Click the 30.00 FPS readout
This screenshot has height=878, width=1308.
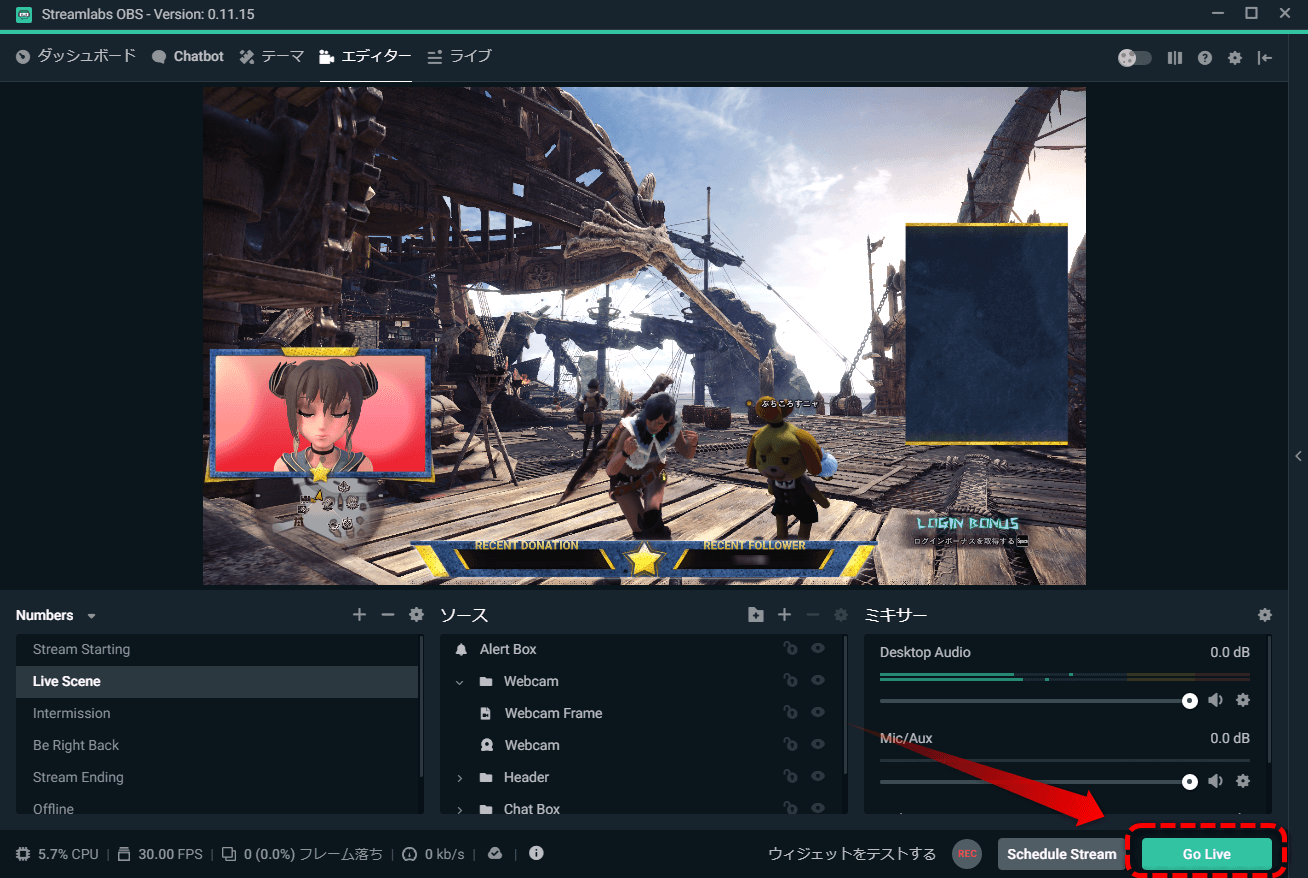coord(171,854)
